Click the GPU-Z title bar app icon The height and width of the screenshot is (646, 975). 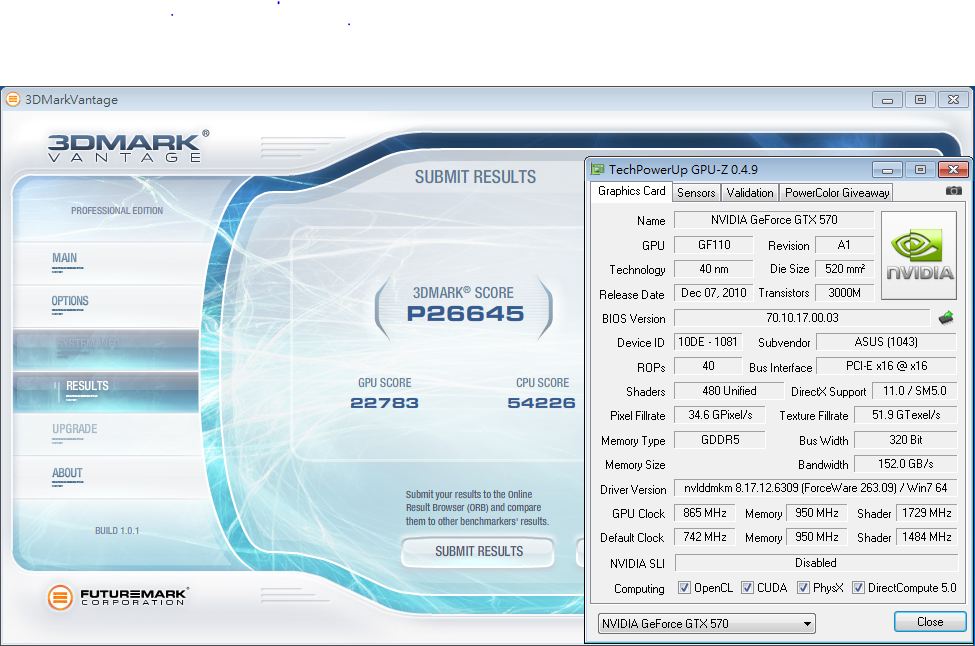[598, 169]
